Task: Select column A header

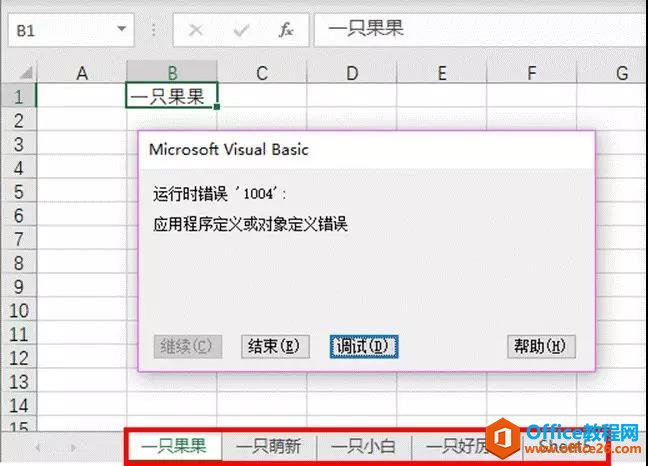Action: coord(82,73)
